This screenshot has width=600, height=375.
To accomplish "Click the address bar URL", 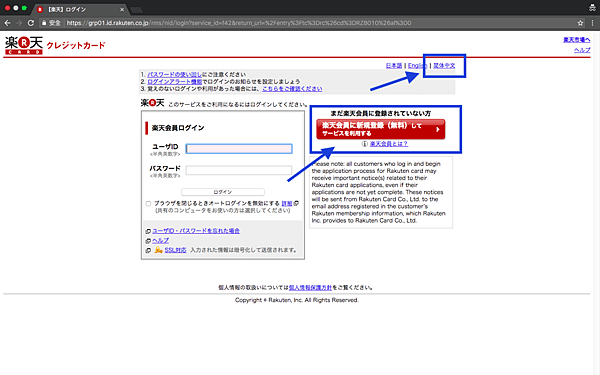I will [x=239, y=23].
